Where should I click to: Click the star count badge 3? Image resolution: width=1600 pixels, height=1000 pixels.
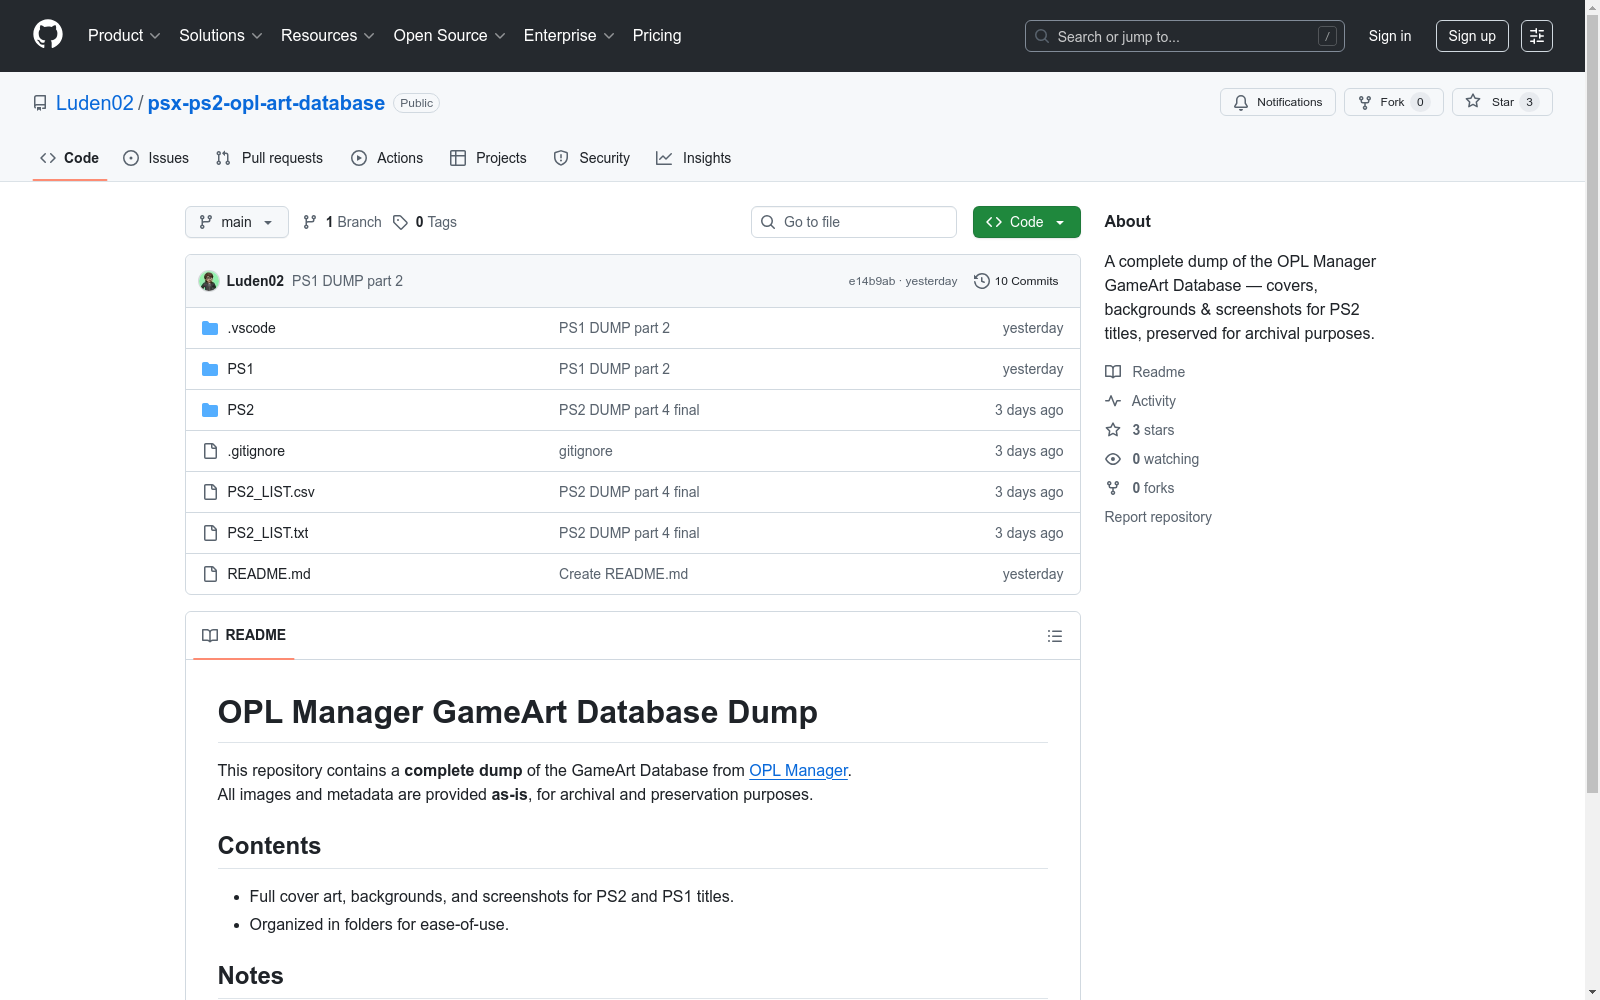(x=1529, y=102)
